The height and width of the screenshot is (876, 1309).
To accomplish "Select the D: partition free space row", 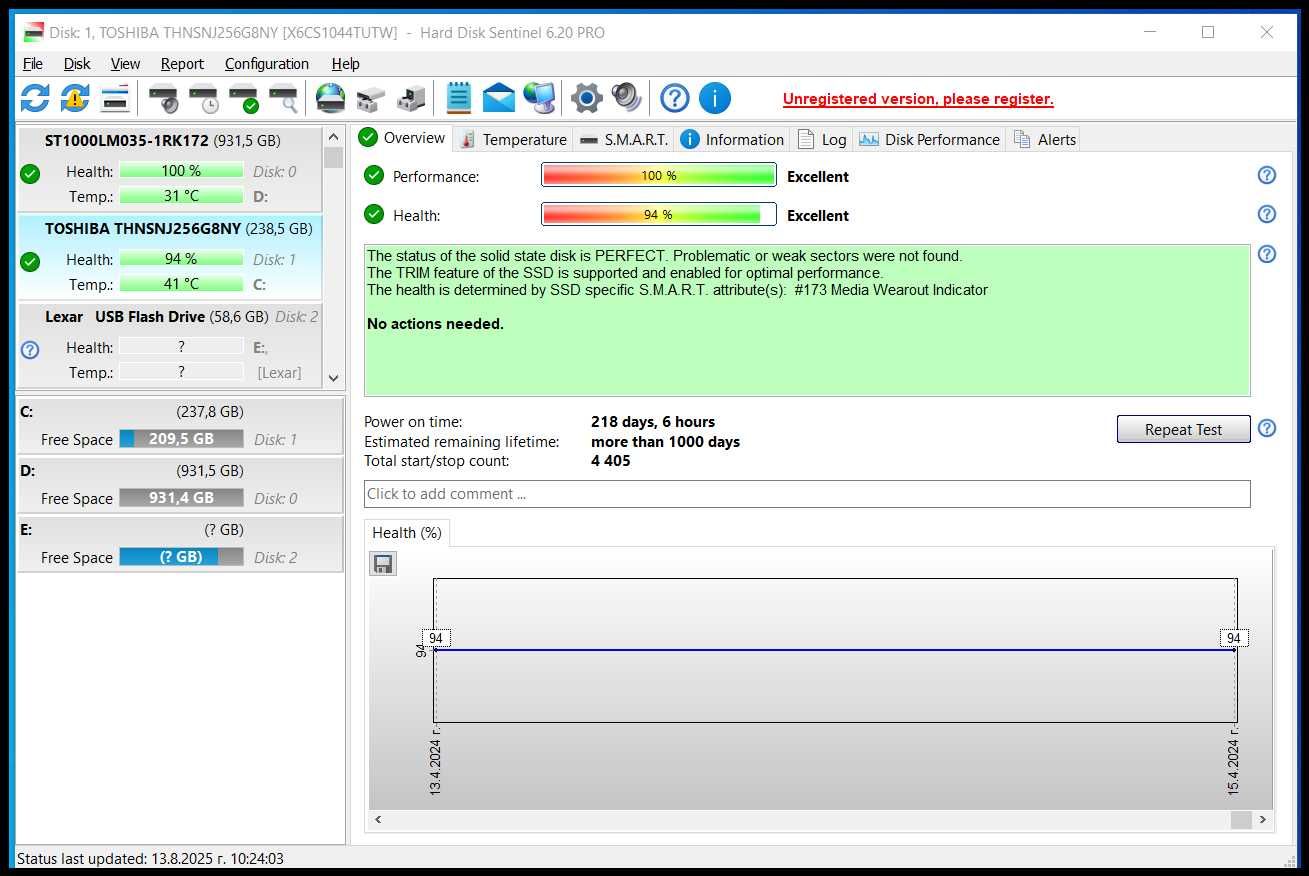I will [180, 484].
